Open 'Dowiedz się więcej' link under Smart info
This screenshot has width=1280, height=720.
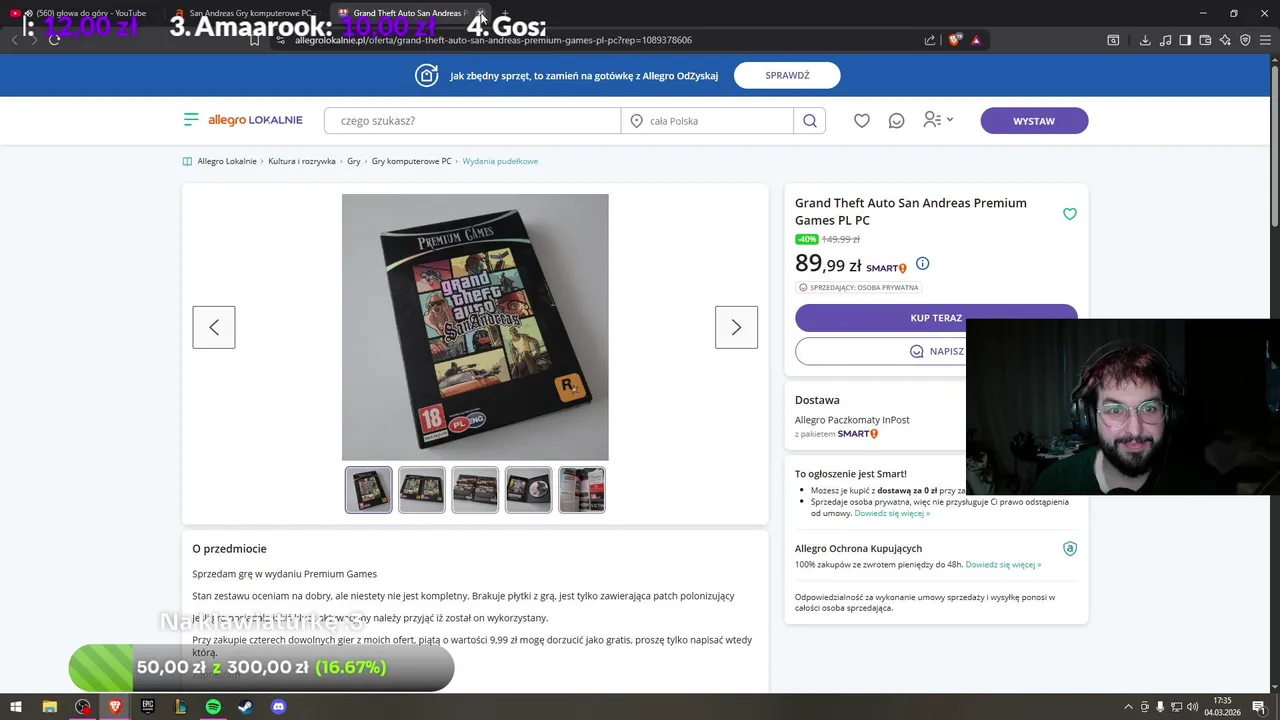coord(892,513)
